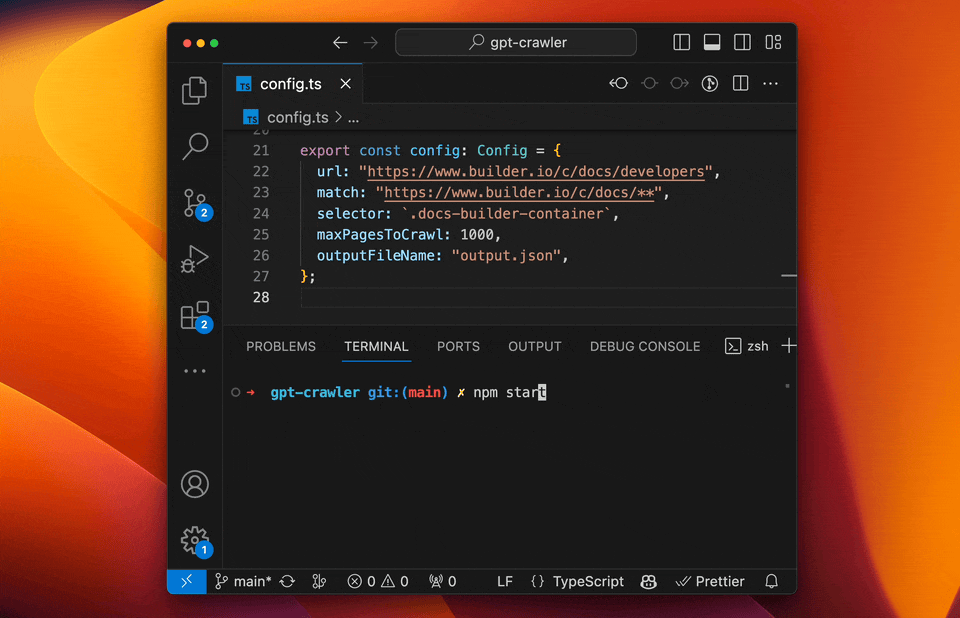960x618 pixels.
Task: Open the Explorer icon in the Activity Bar
Action: [195, 90]
